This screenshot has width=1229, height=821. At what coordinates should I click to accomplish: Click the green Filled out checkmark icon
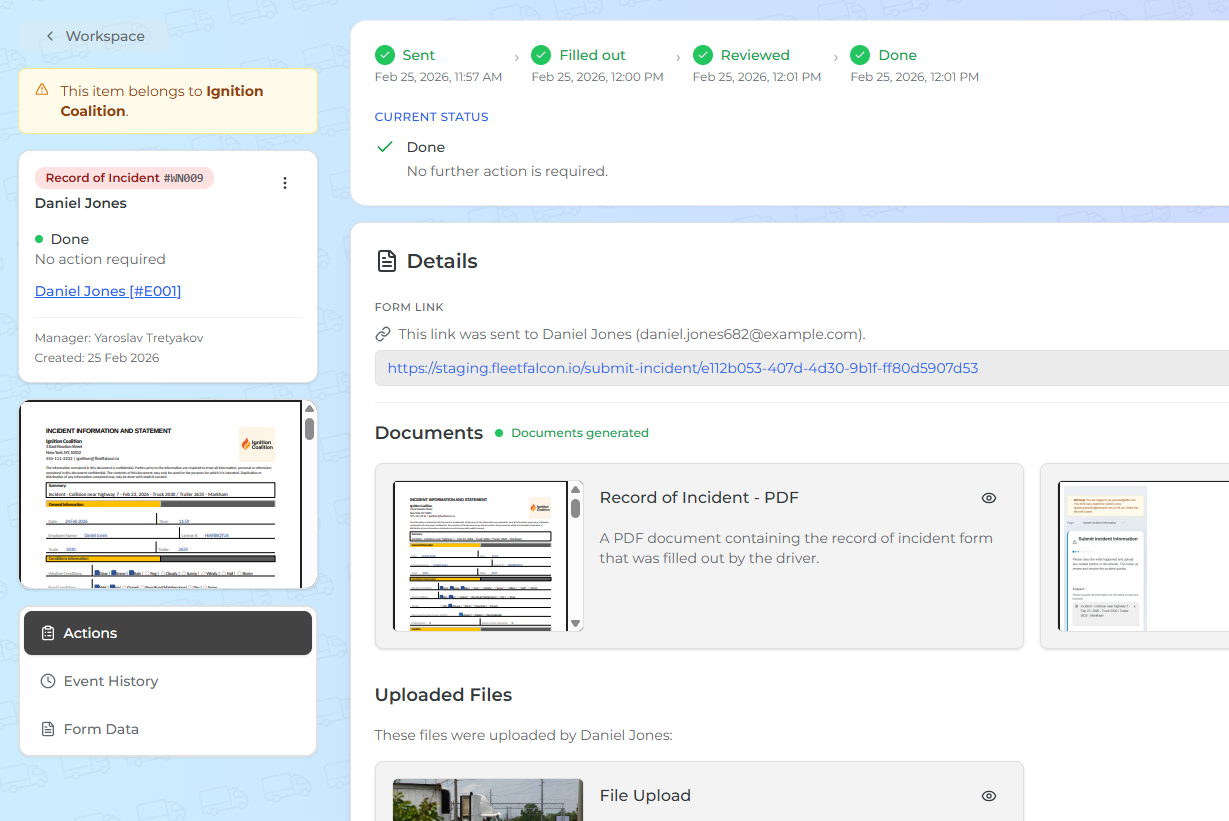click(x=541, y=55)
